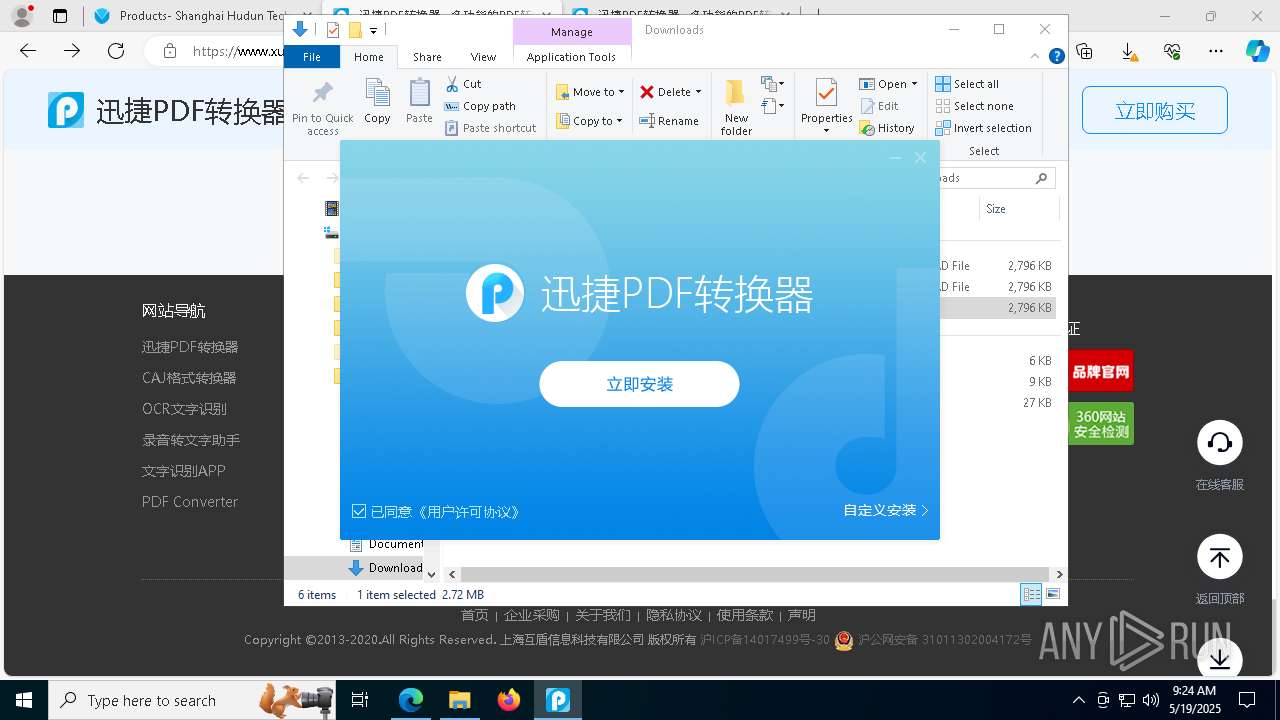Open the Easy access dropdown
This screenshot has height=720, width=1280.
click(x=772, y=105)
